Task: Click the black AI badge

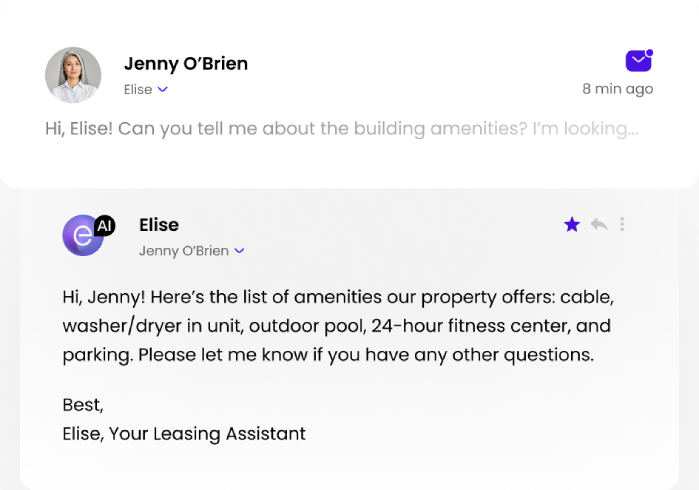Action: pos(104,225)
